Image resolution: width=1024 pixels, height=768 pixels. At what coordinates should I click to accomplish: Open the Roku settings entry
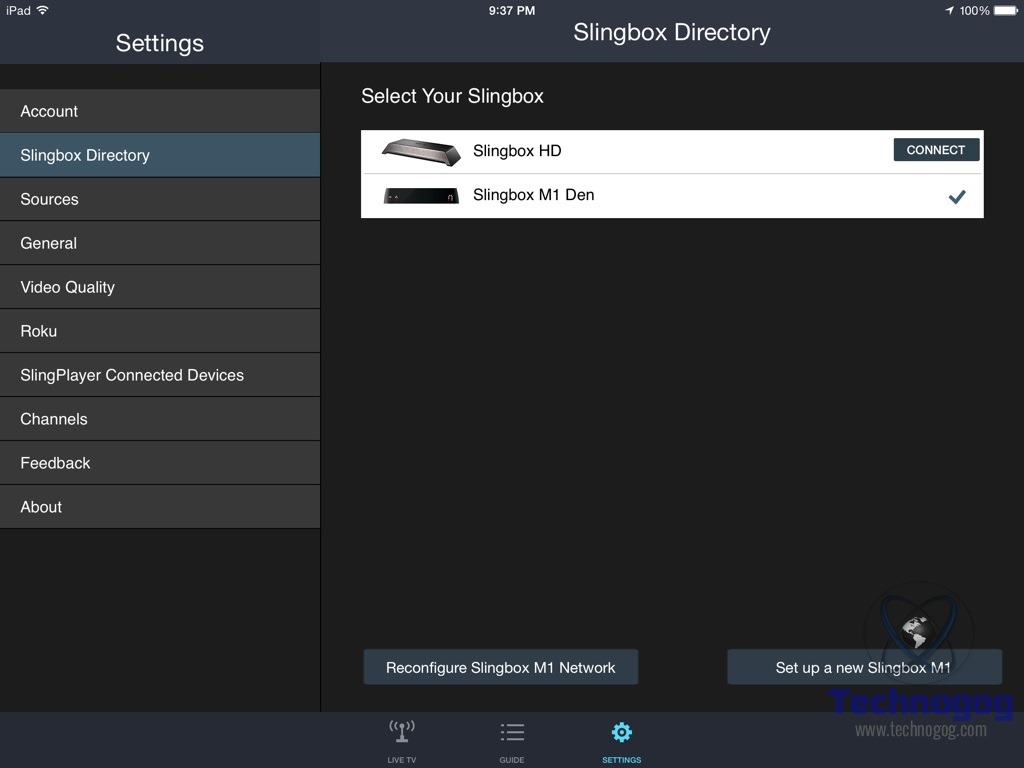point(160,331)
